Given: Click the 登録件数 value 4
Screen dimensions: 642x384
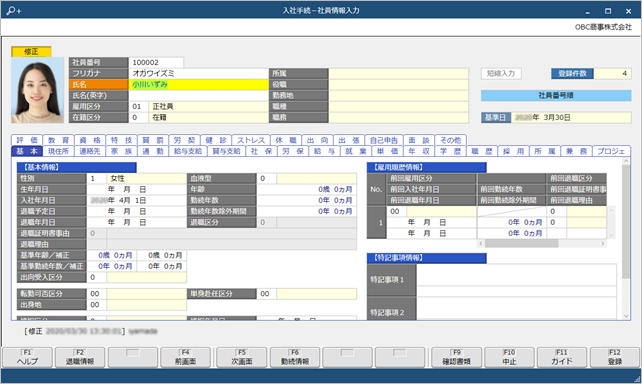Looking at the screenshot, I should click(613, 74).
